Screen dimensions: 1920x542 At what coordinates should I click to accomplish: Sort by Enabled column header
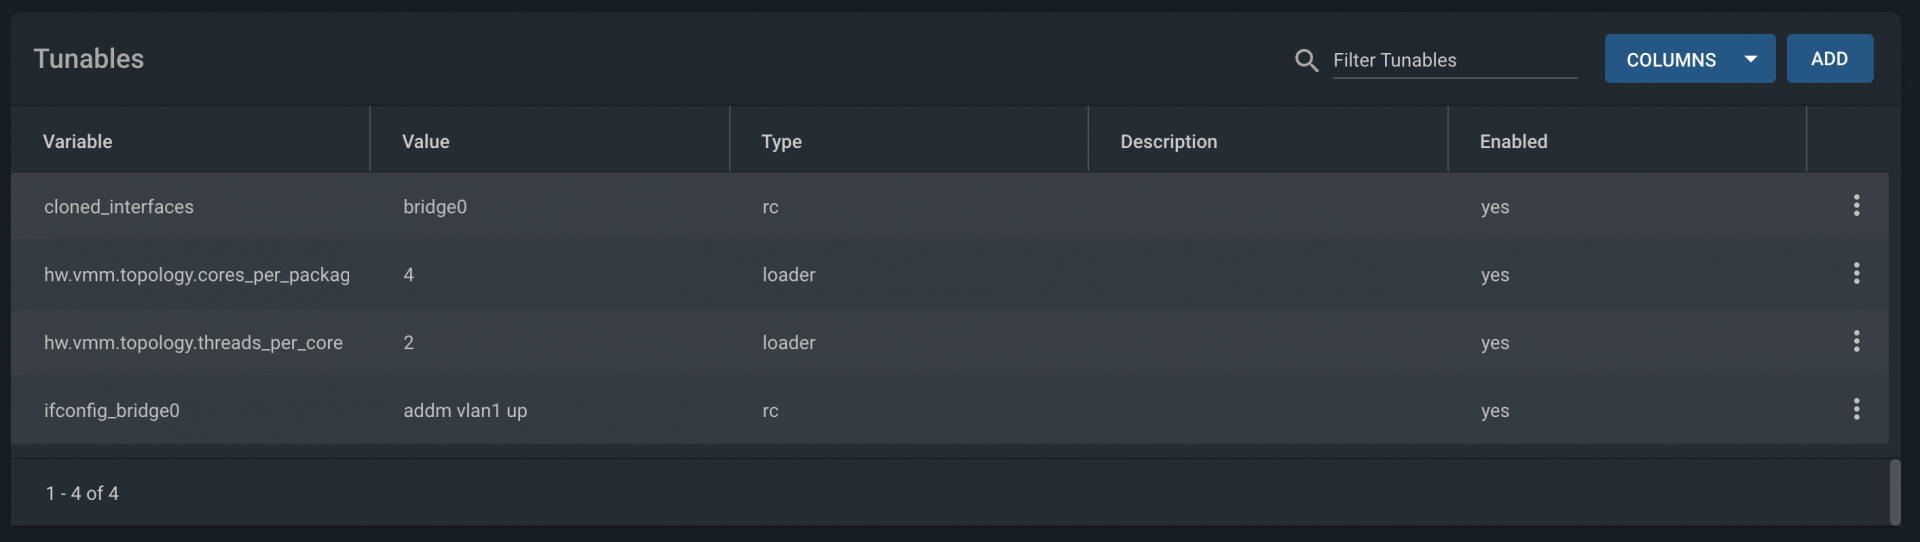pos(1514,142)
